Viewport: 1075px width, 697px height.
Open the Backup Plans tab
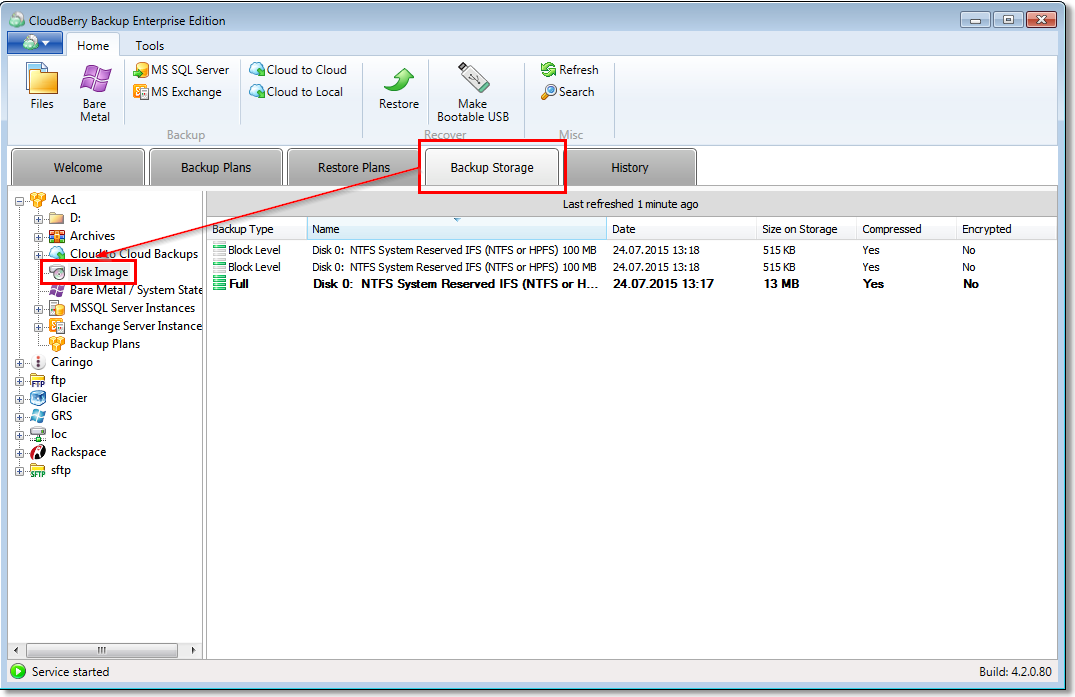tap(216, 167)
